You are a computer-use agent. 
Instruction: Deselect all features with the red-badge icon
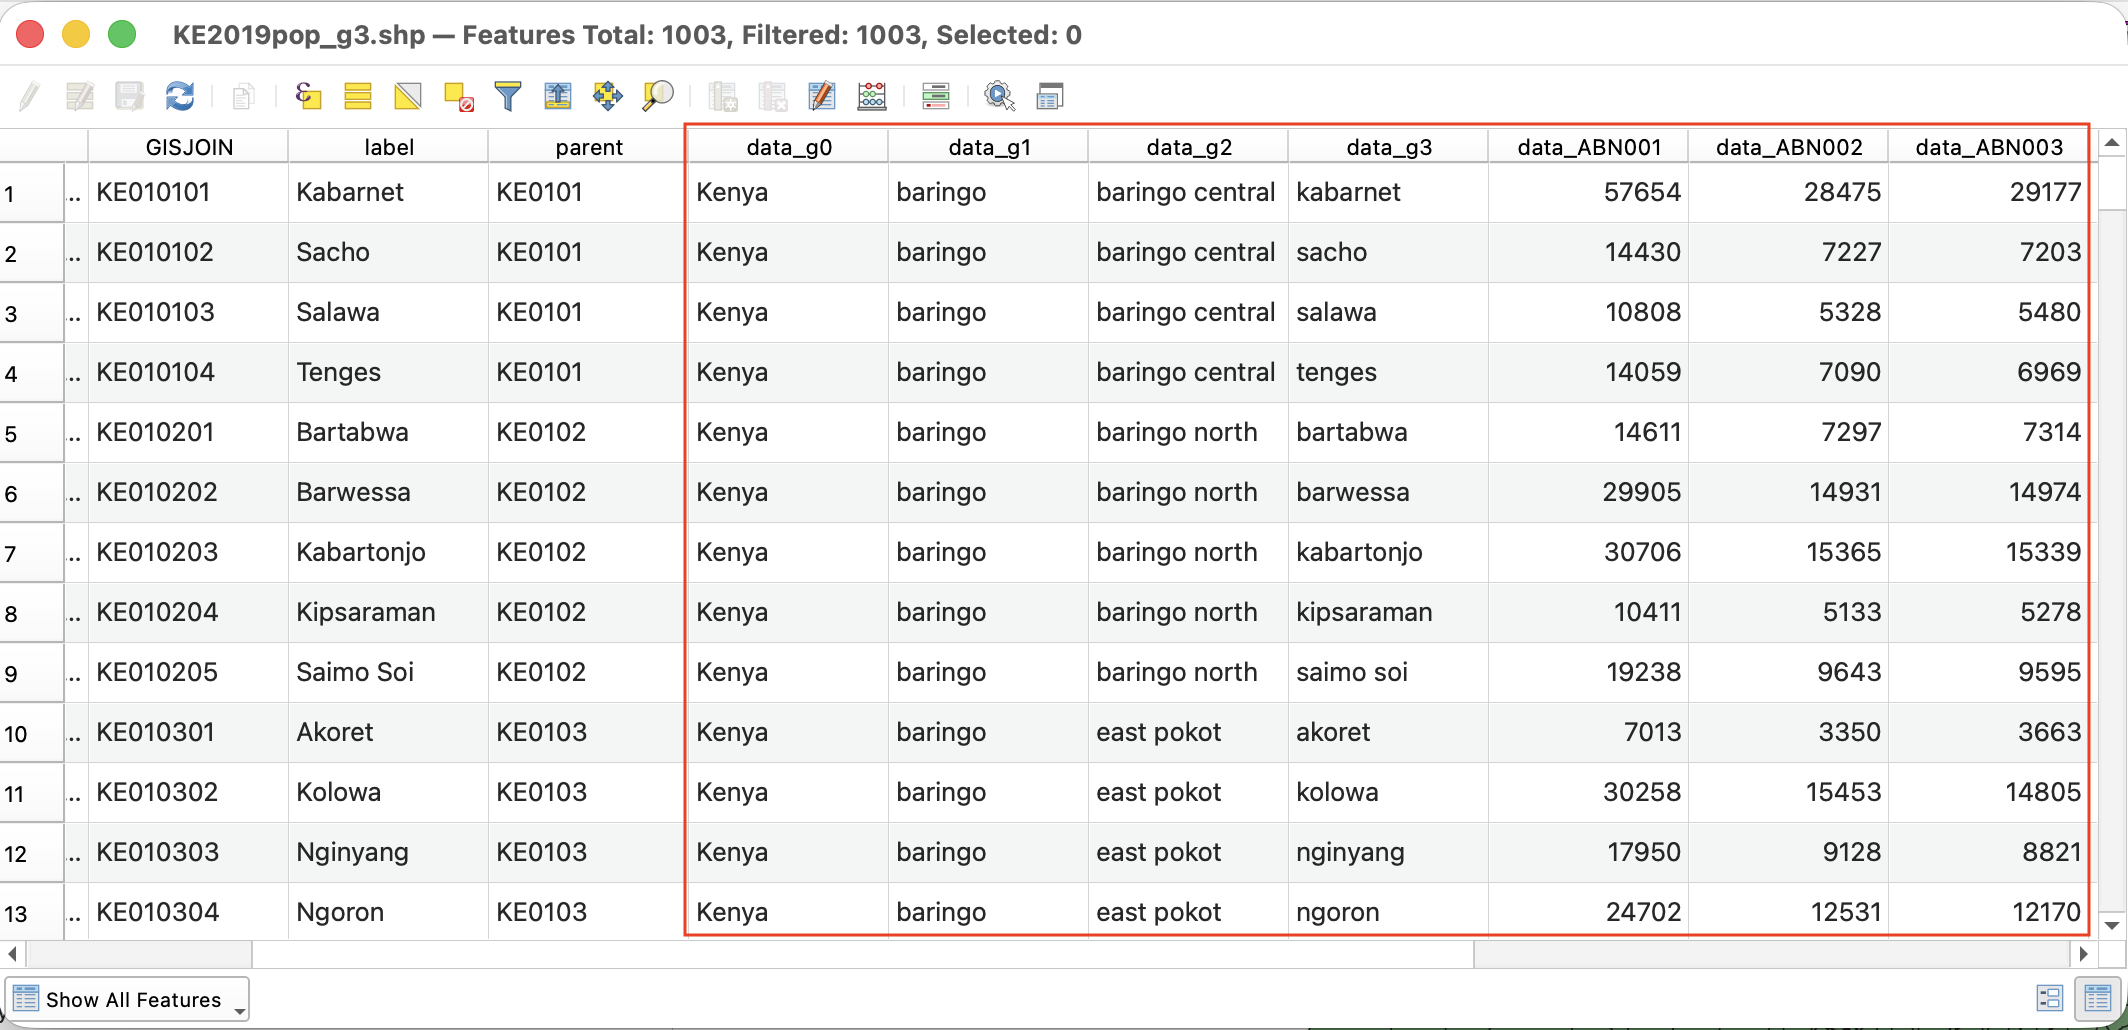(x=458, y=96)
